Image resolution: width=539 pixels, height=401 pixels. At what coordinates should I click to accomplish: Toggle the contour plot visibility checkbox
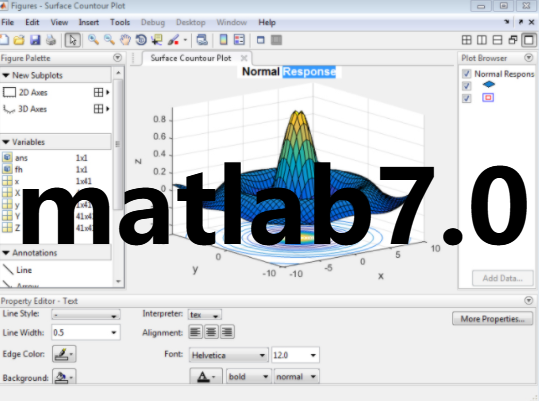(466, 98)
